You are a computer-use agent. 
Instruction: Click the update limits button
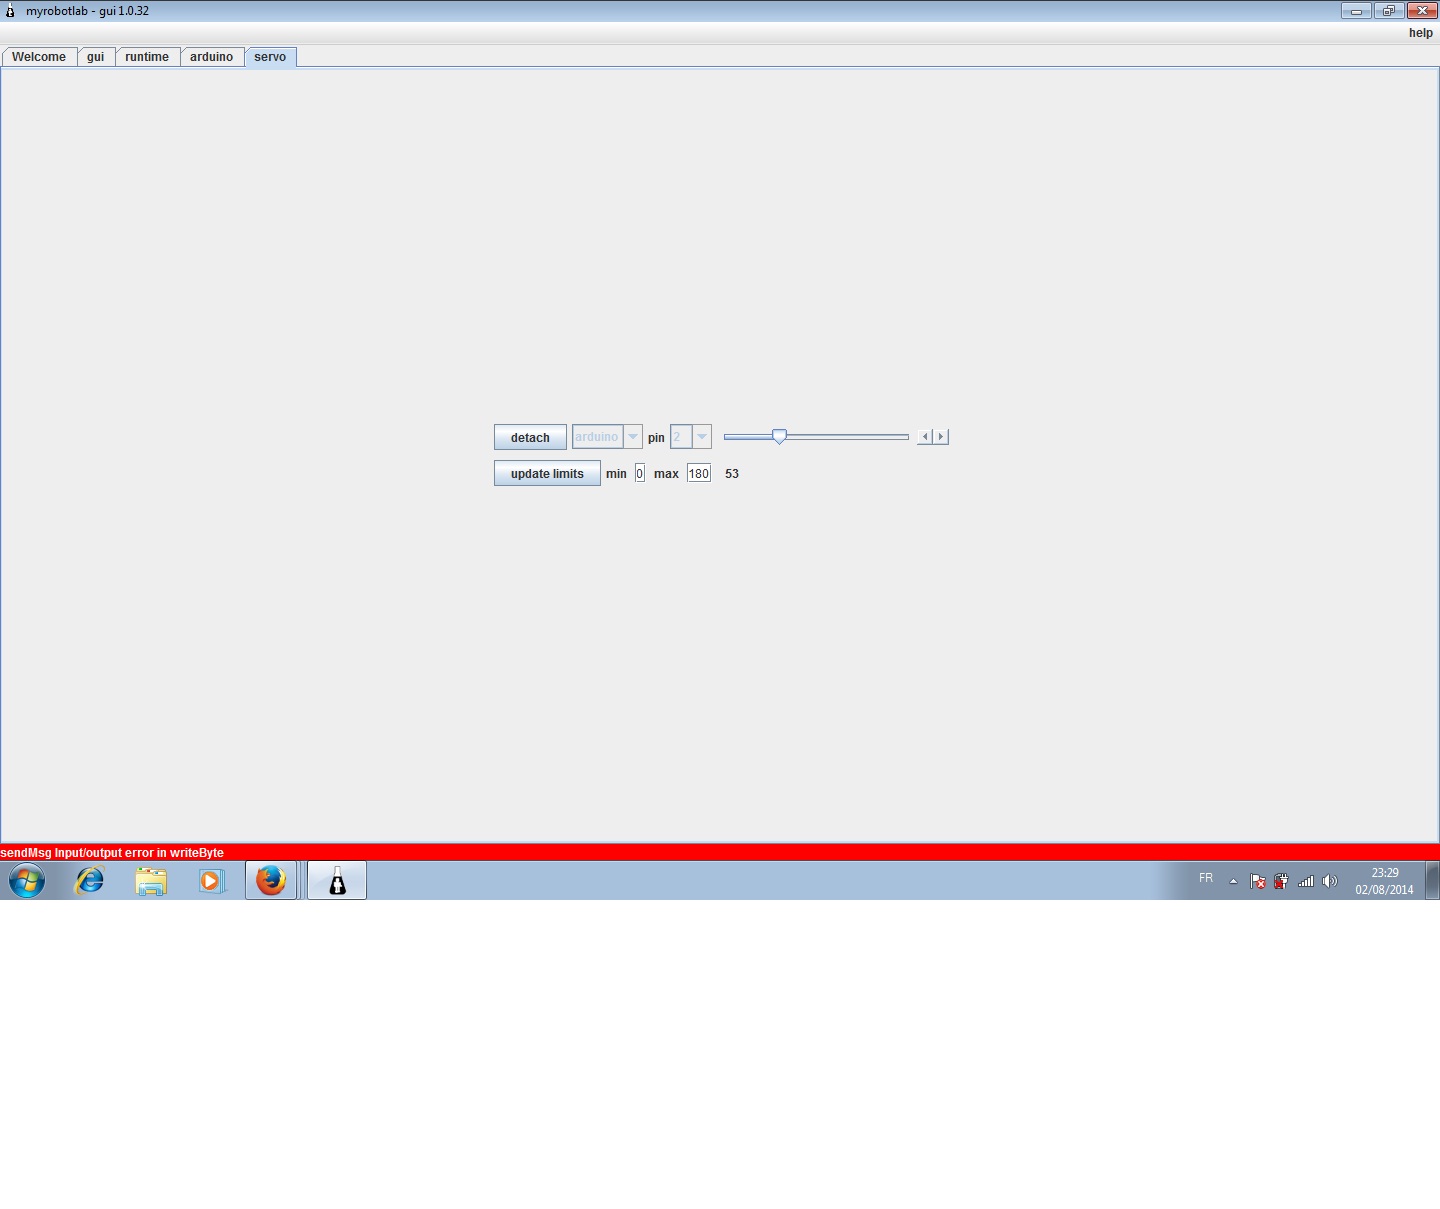[547, 474]
